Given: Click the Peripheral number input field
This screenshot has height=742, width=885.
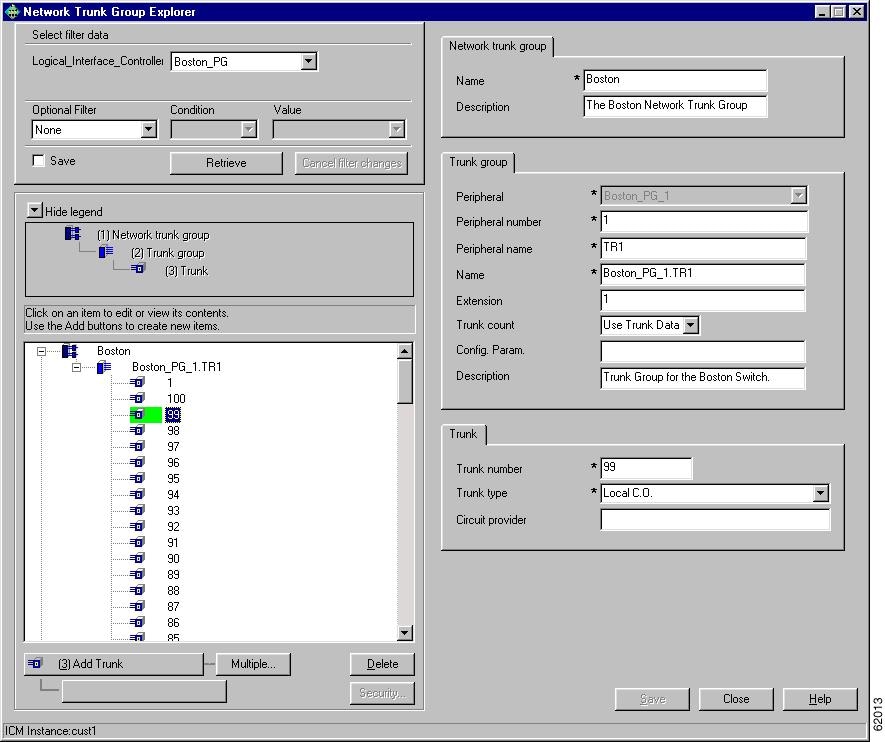Looking at the screenshot, I should (703, 221).
